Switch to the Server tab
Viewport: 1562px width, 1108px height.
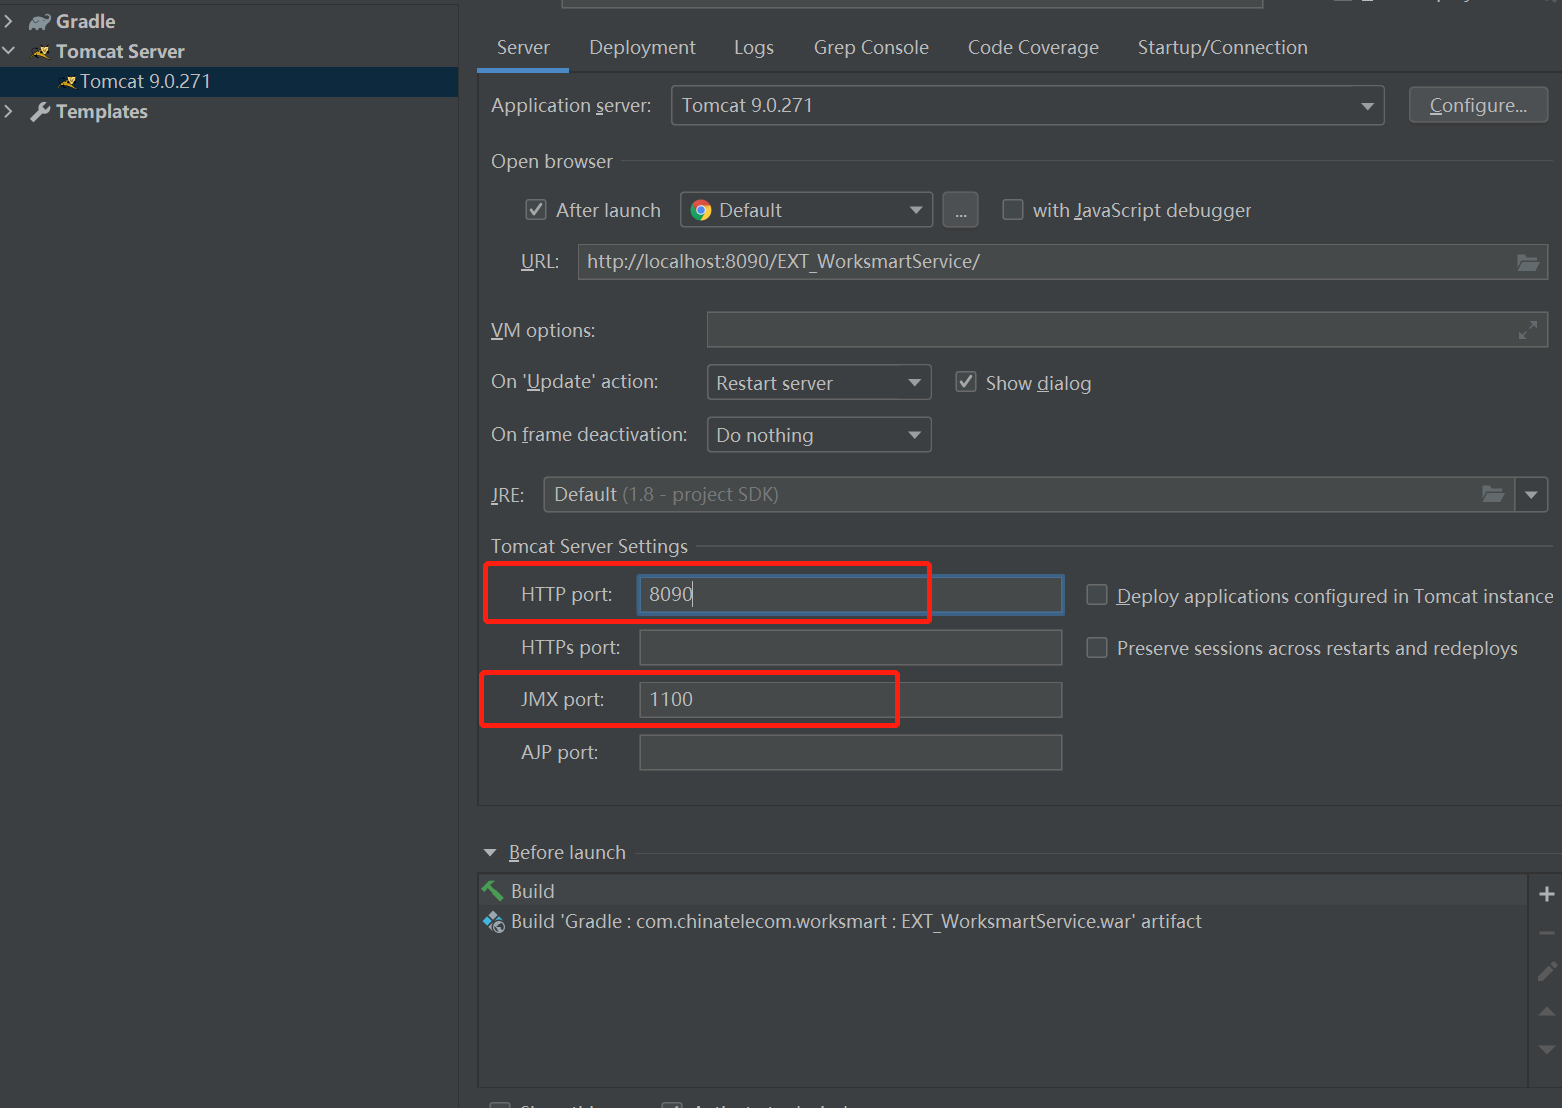[x=523, y=48]
